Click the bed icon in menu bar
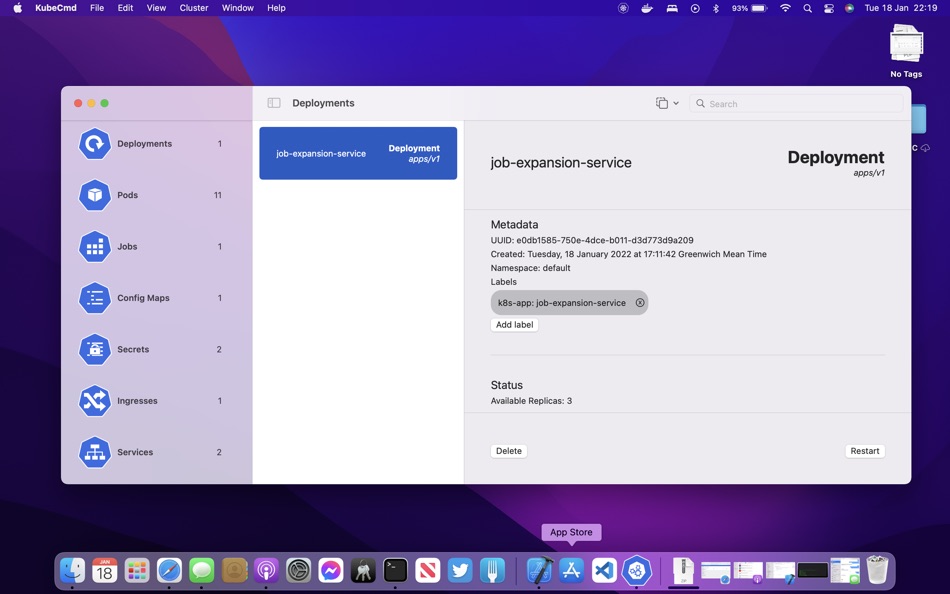The height and width of the screenshot is (594, 950). pyautogui.click(x=672, y=8)
